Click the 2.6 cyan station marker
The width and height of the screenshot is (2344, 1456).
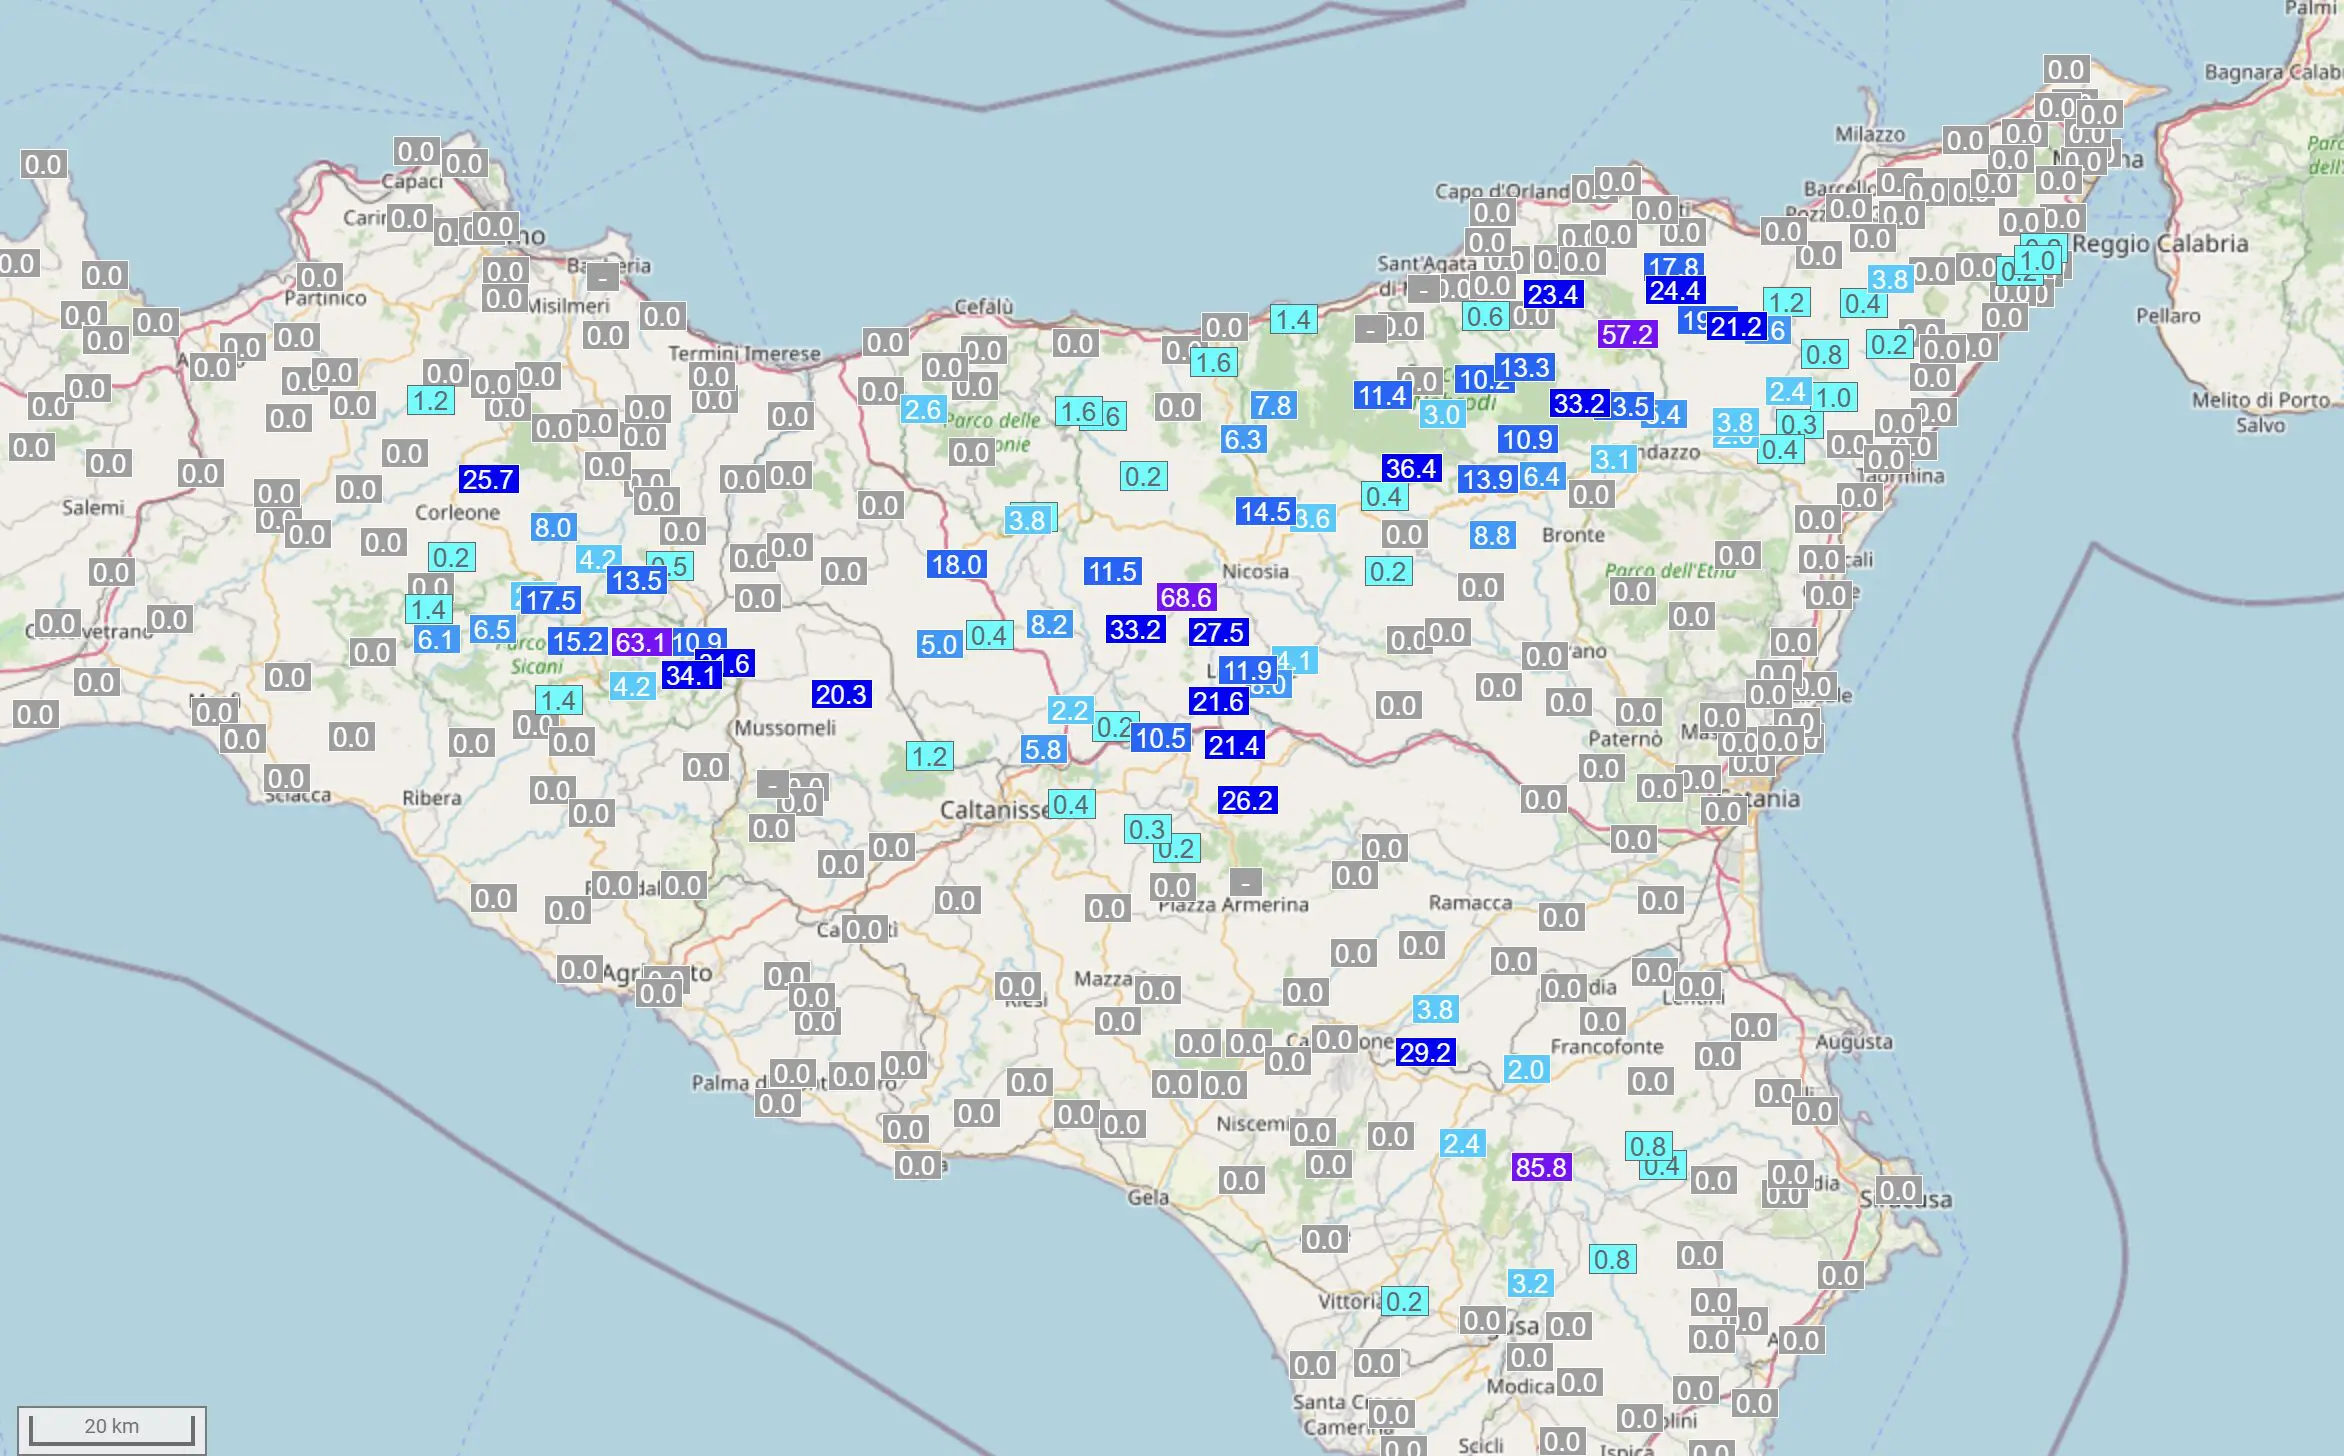[923, 410]
